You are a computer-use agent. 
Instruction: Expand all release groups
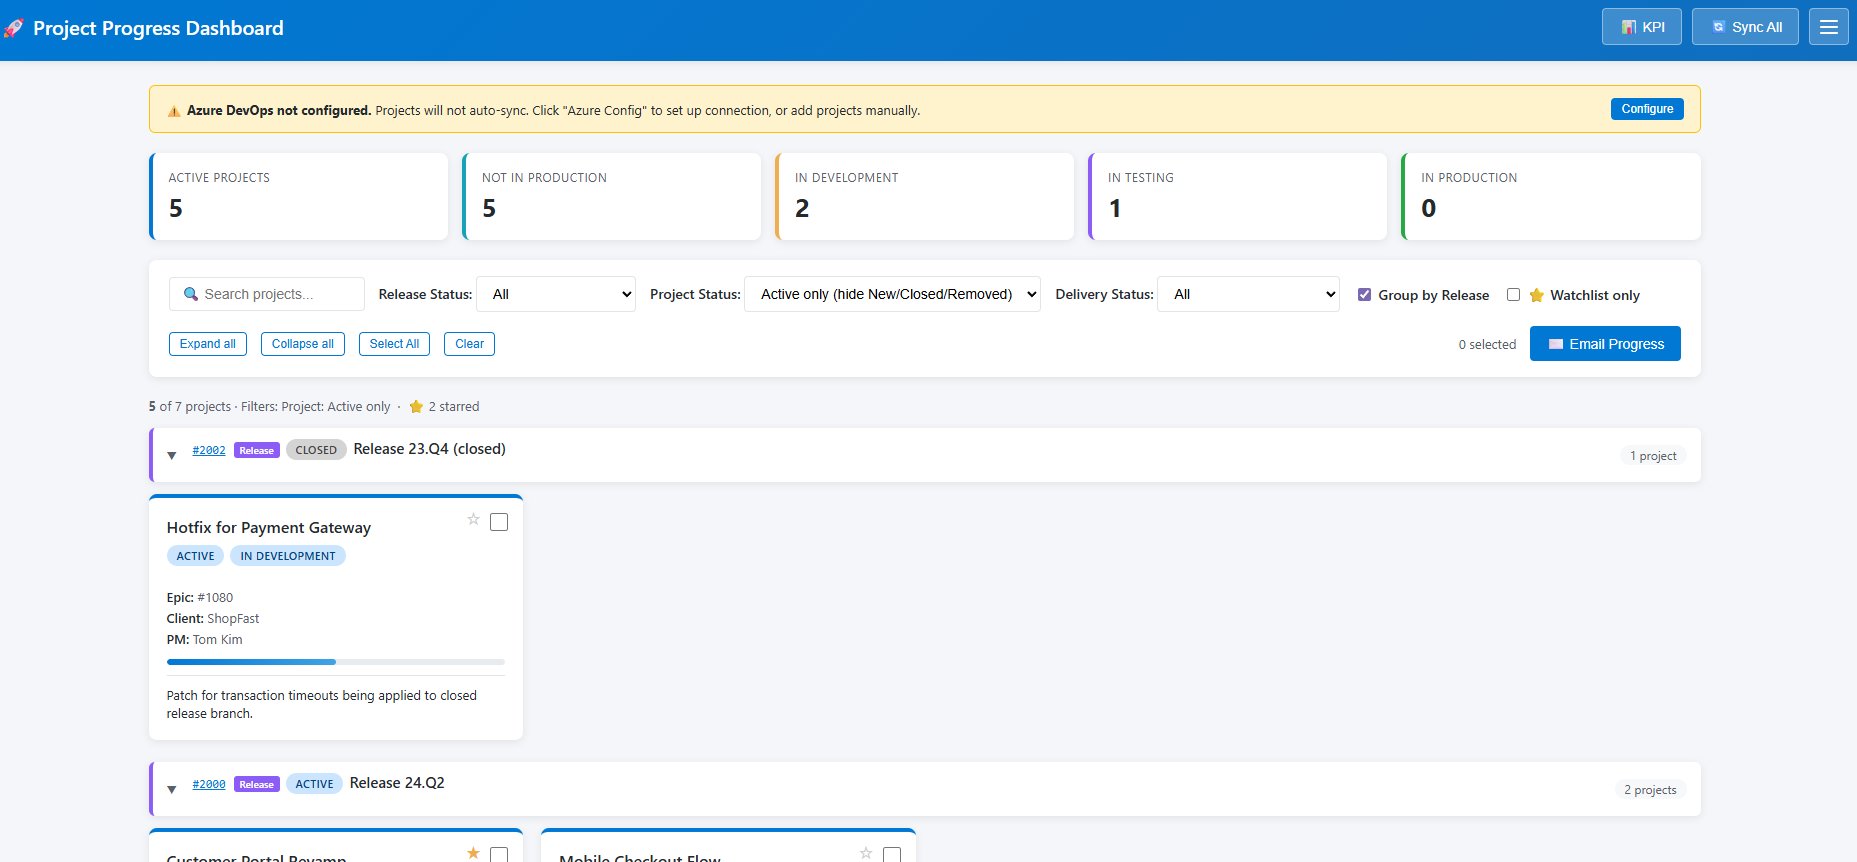point(208,344)
